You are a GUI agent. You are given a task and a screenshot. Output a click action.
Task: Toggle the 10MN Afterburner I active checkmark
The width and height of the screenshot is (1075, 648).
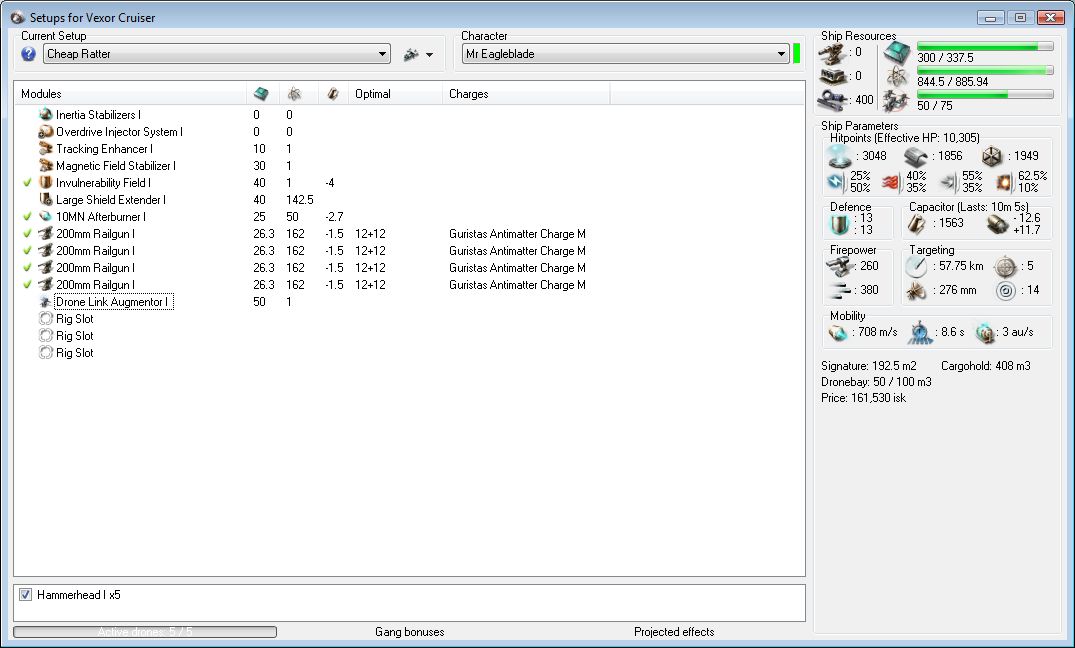(x=27, y=217)
